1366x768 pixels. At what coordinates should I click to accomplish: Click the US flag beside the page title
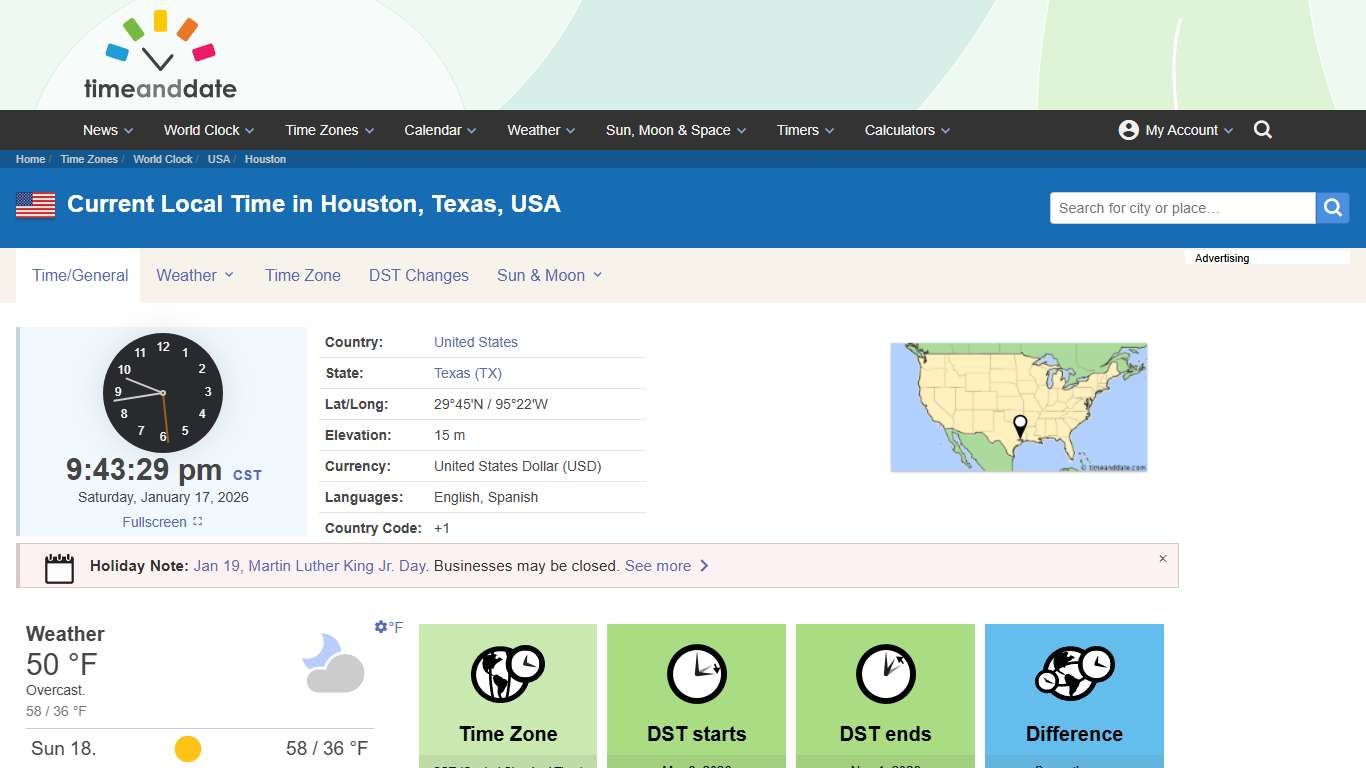[x=33, y=203]
